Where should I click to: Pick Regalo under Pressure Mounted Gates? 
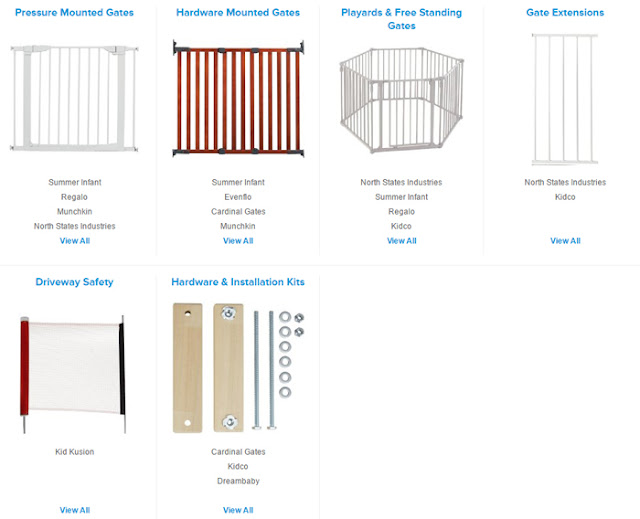point(74,197)
